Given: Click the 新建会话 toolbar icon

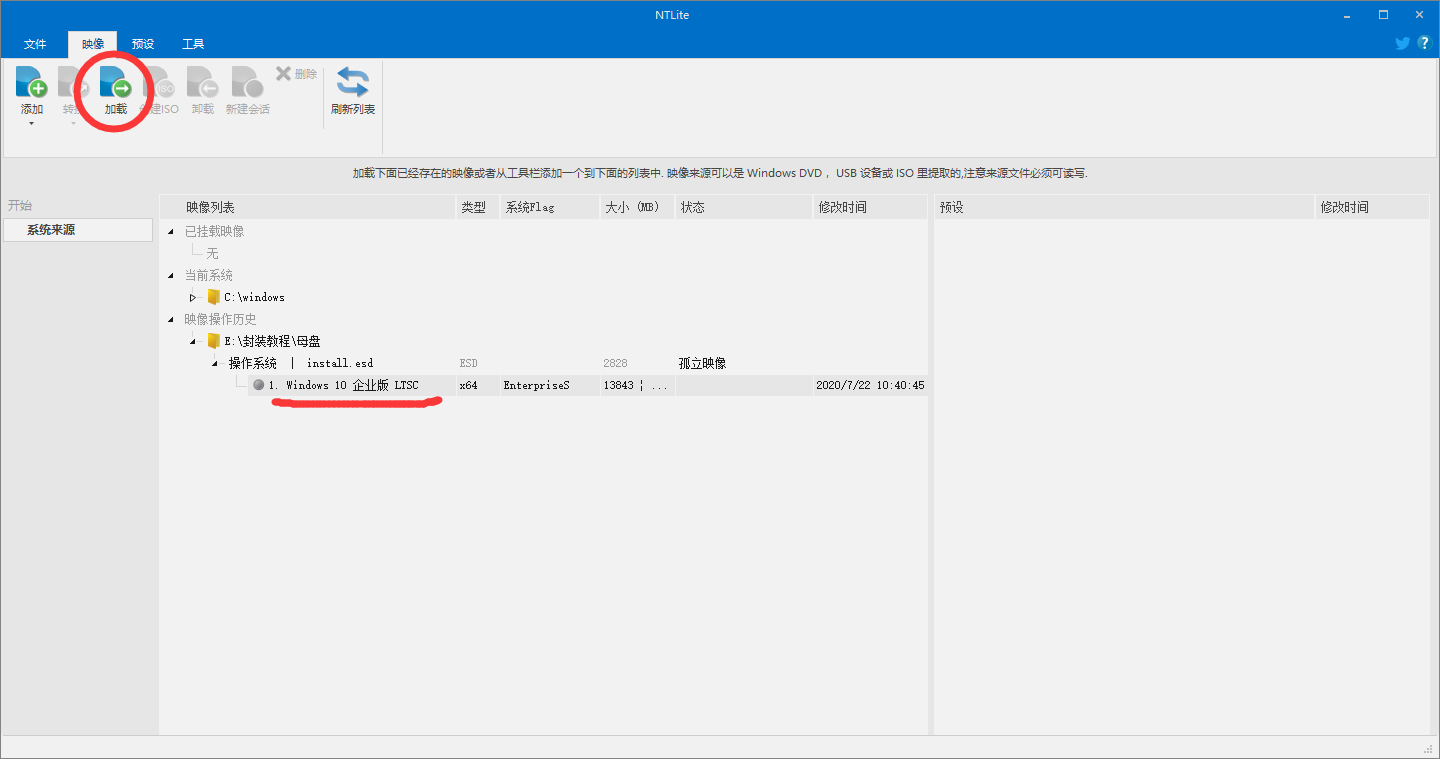Looking at the screenshot, I should pyautogui.click(x=247, y=81).
